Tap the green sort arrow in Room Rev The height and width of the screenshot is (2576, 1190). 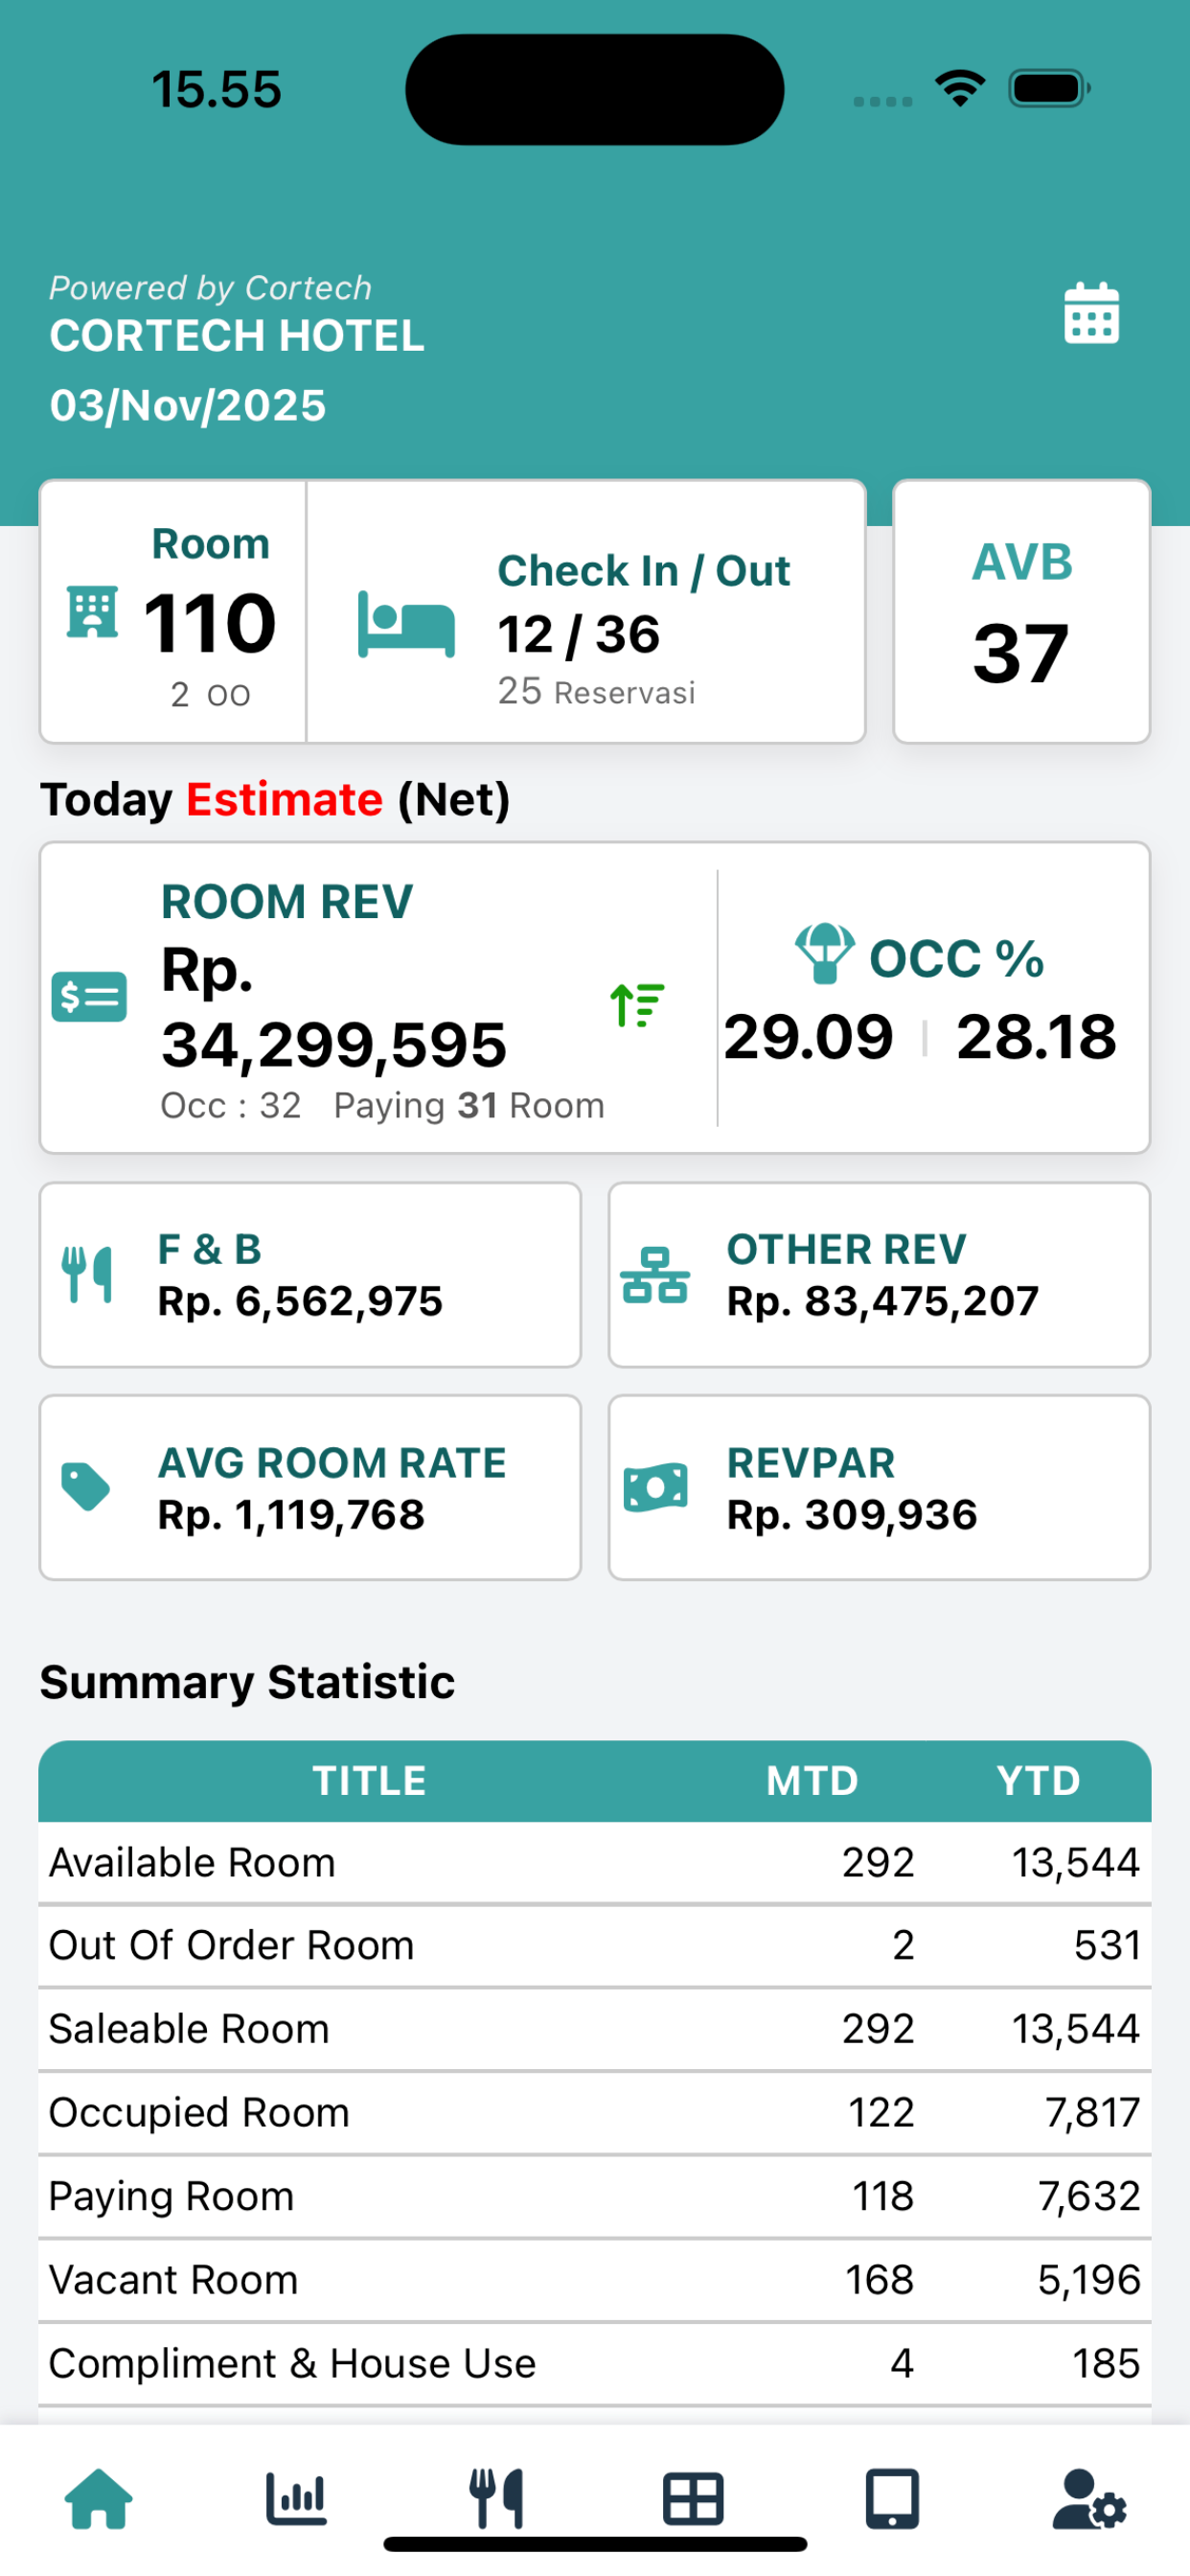tap(637, 1005)
